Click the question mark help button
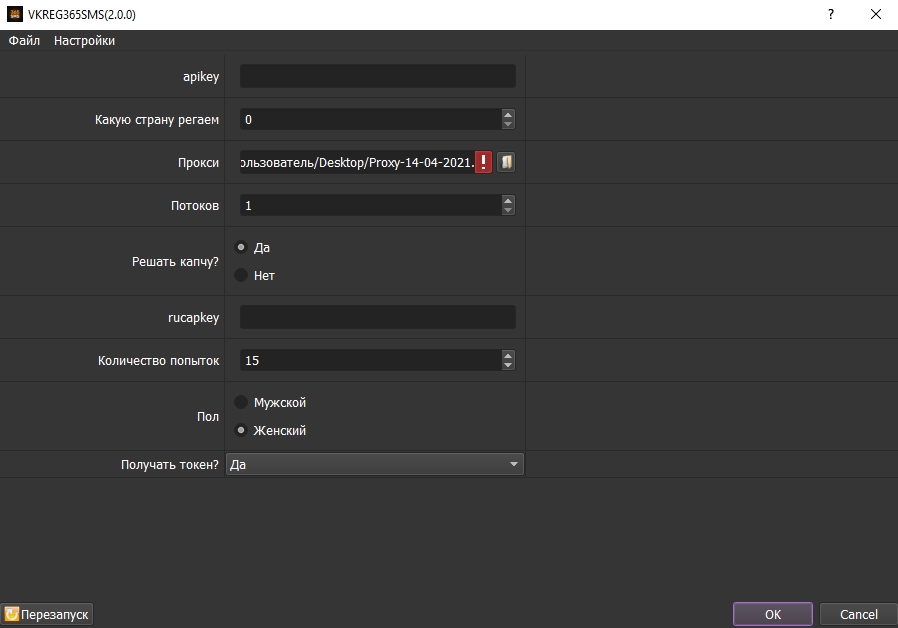The height and width of the screenshot is (628, 898). point(830,15)
